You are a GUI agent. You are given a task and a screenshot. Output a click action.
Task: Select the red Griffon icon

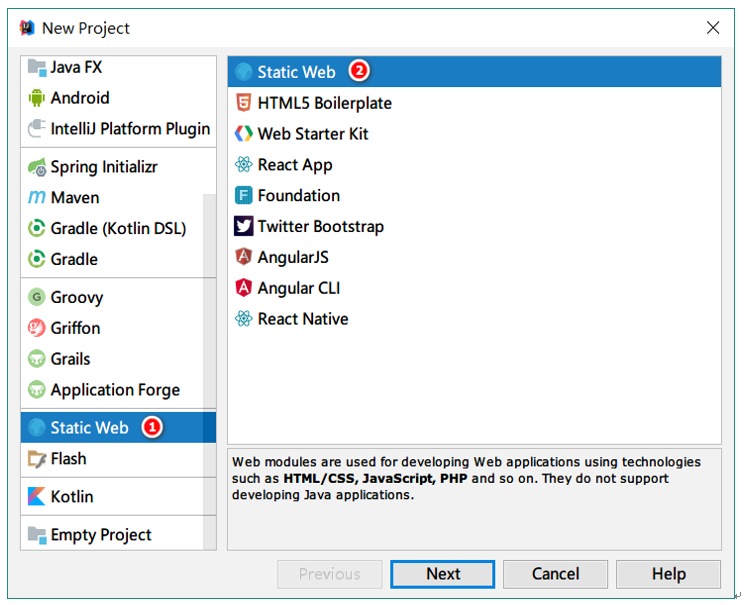pyautogui.click(x=37, y=328)
